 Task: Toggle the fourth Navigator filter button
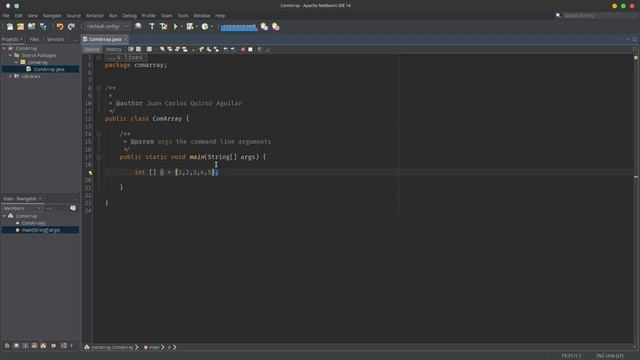(34, 346)
